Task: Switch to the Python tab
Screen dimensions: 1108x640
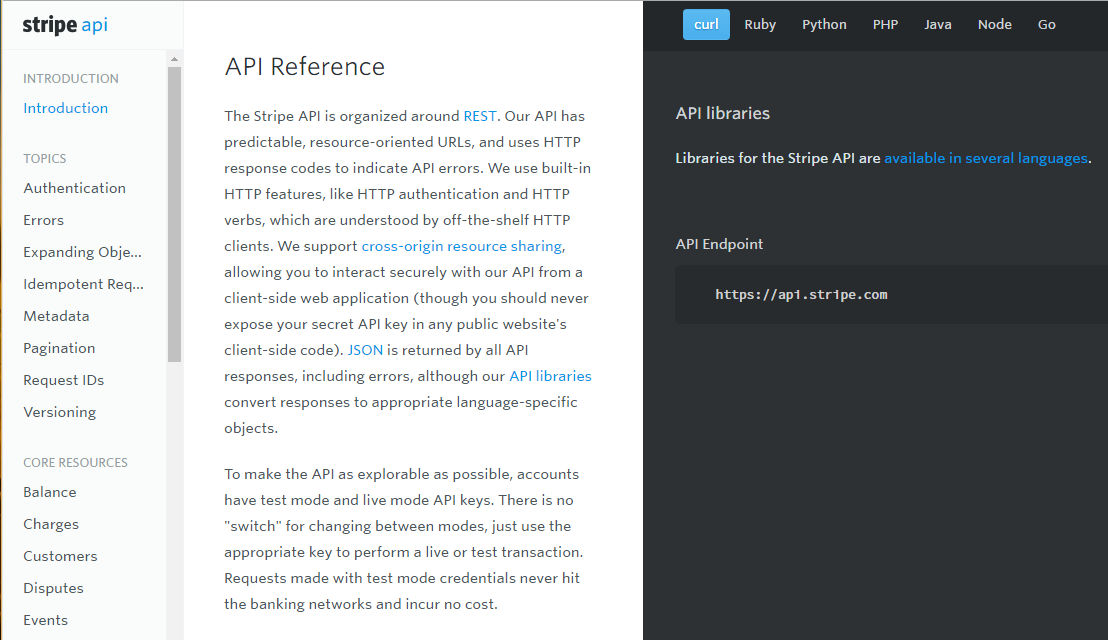Action: click(x=824, y=25)
